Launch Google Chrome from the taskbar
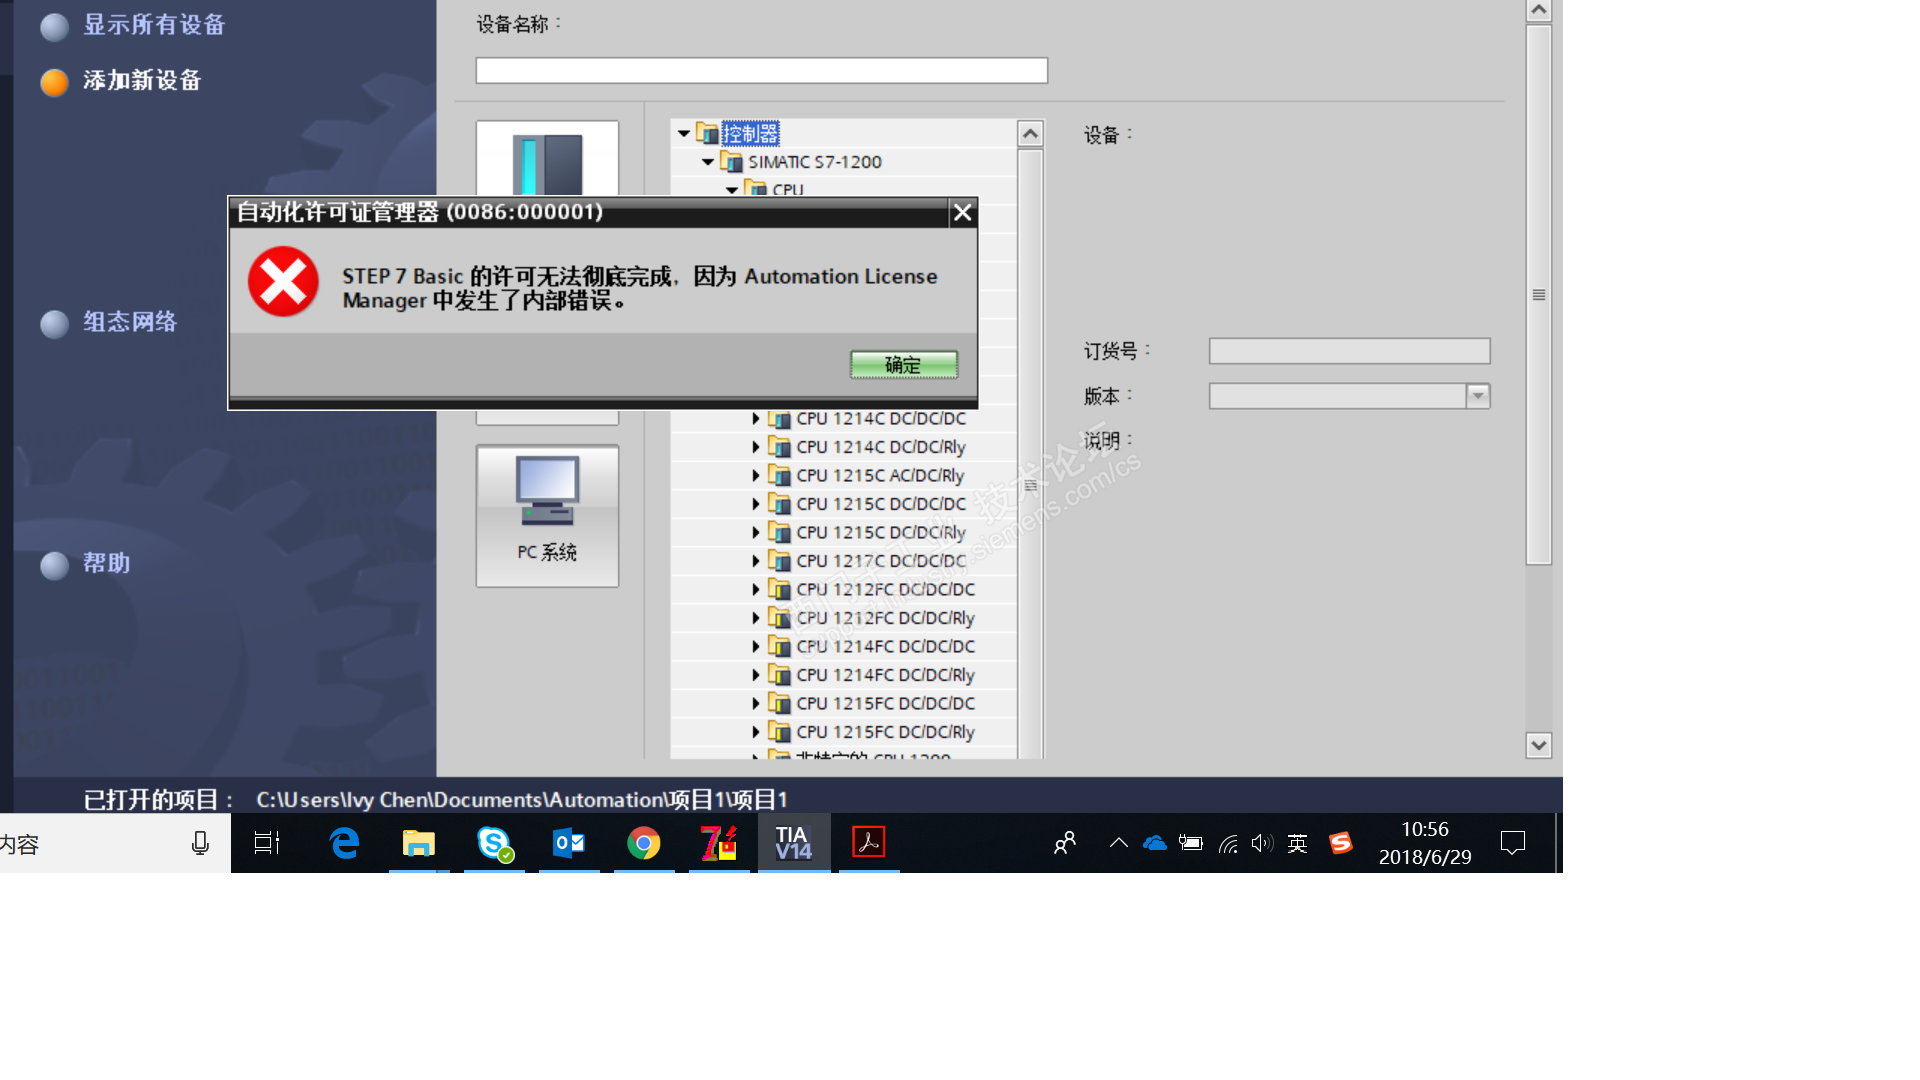The width and height of the screenshot is (1920, 1080). coord(643,843)
